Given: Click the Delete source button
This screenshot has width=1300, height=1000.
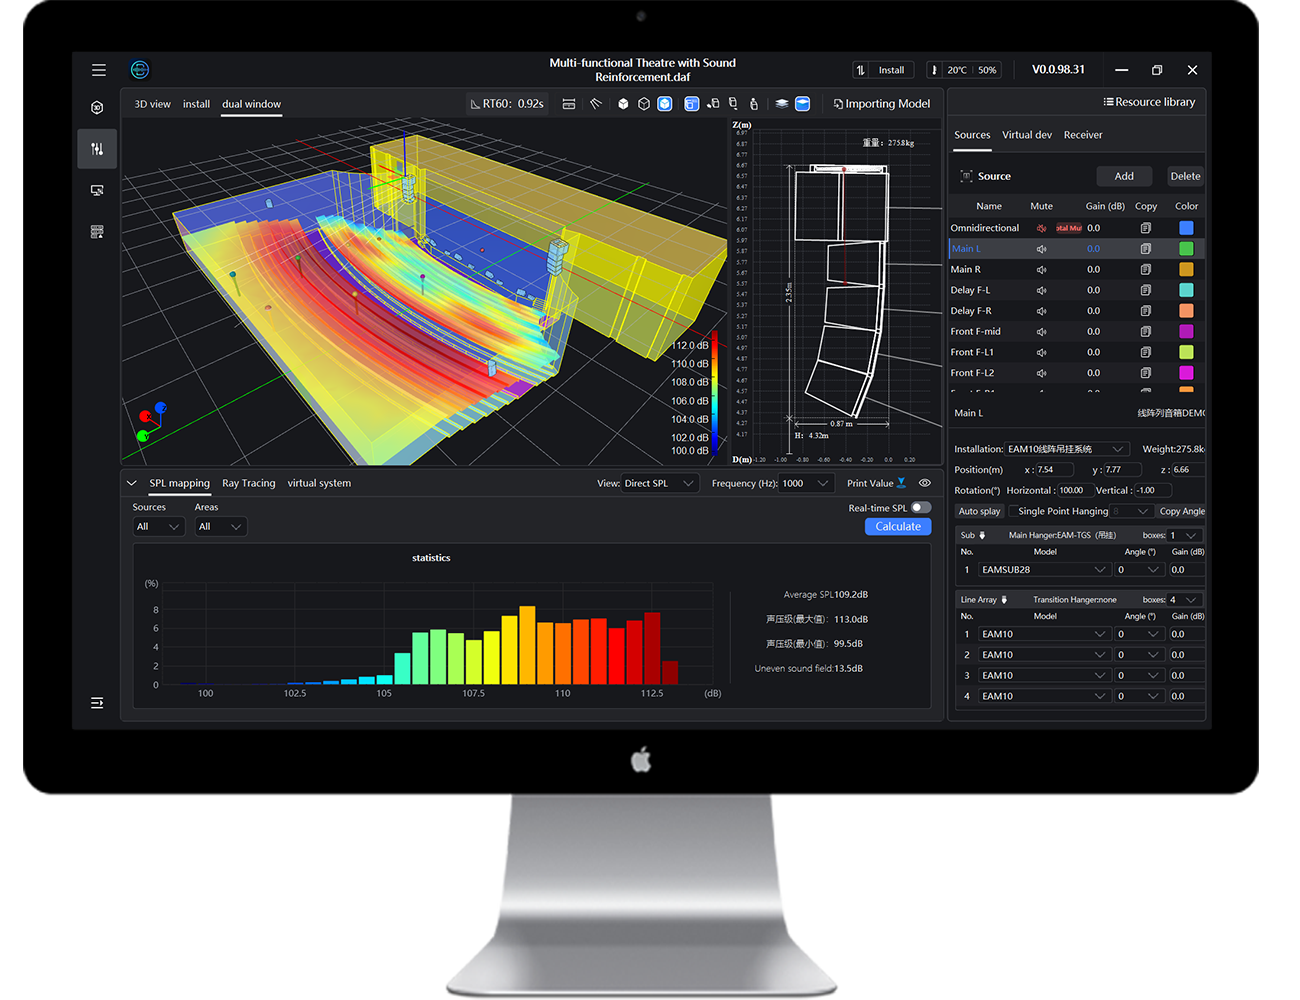Looking at the screenshot, I should click(1185, 176).
